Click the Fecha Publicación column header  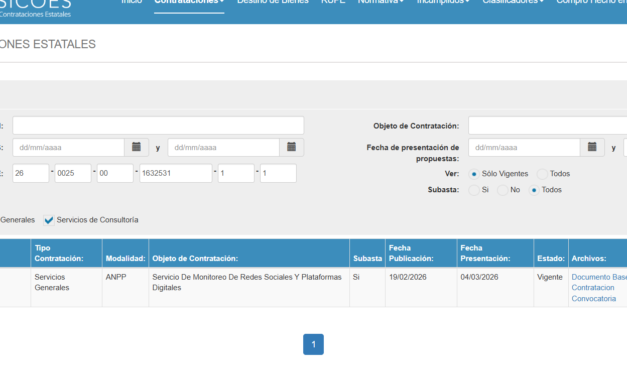coord(421,253)
